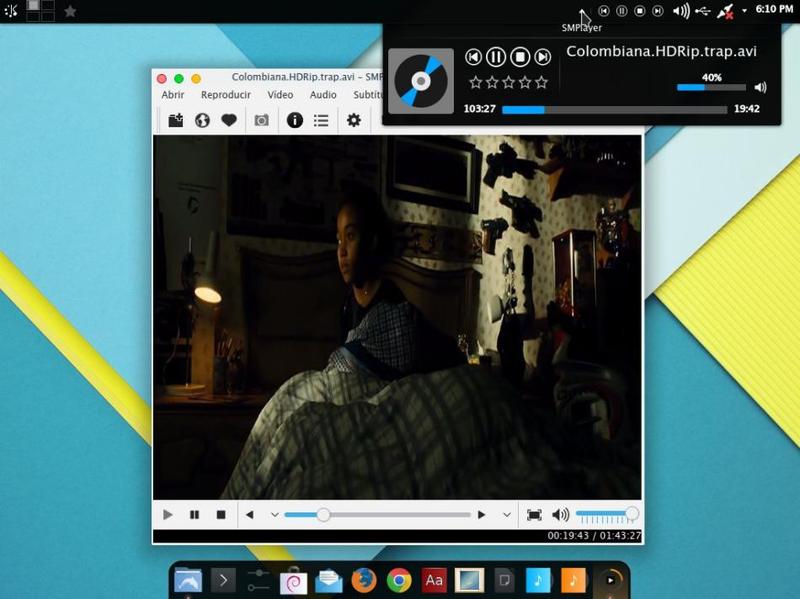Rate the track five stars
This screenshot has width=800, height=599.
tap(541, 82)
